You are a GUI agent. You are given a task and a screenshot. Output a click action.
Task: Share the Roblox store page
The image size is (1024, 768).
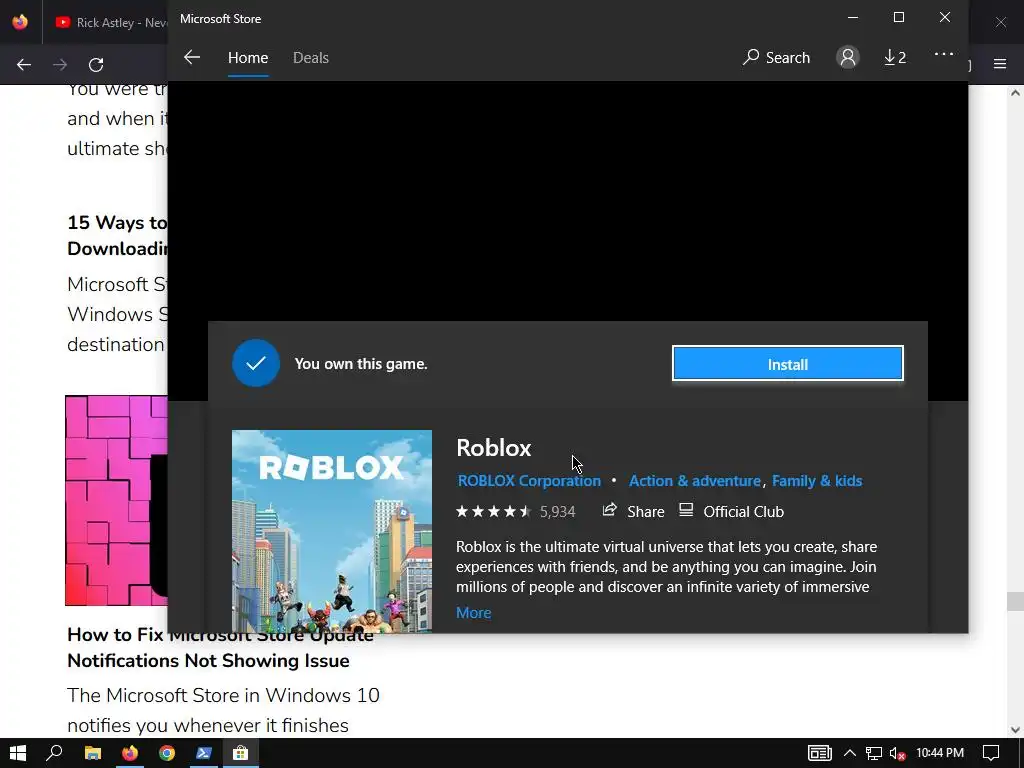633,511
